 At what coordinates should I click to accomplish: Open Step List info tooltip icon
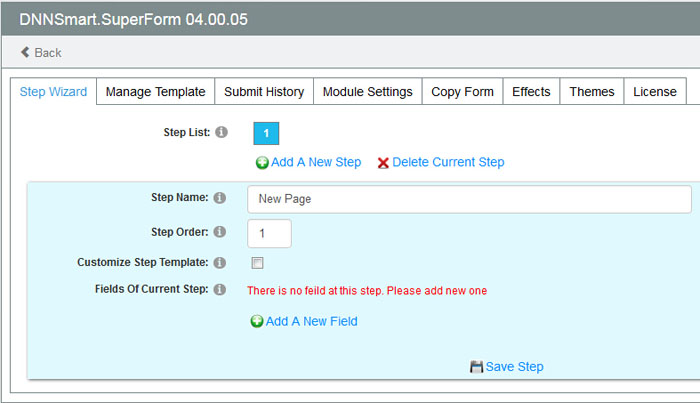click(221, 132)
